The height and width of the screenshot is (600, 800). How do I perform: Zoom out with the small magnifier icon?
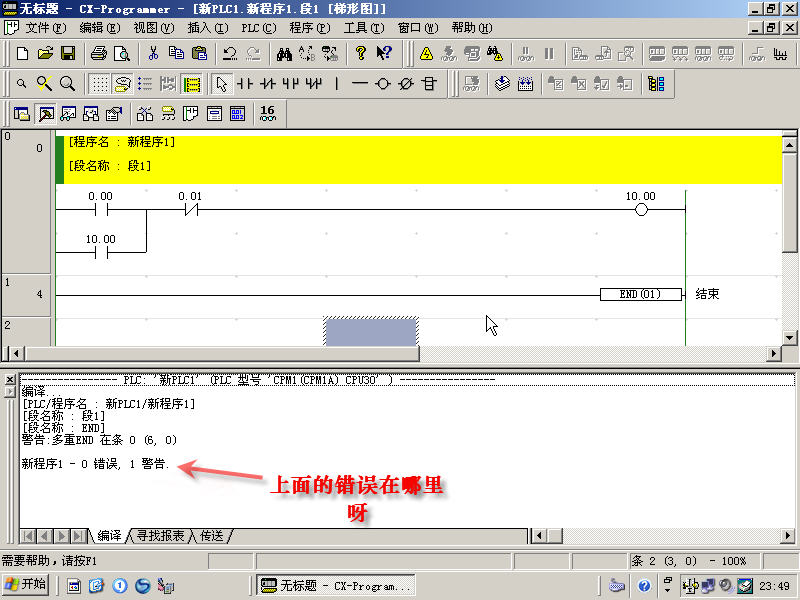[21, 84]
